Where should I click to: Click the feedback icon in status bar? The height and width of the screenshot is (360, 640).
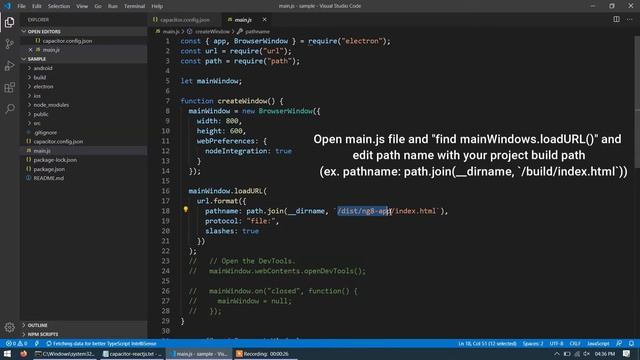619,344
